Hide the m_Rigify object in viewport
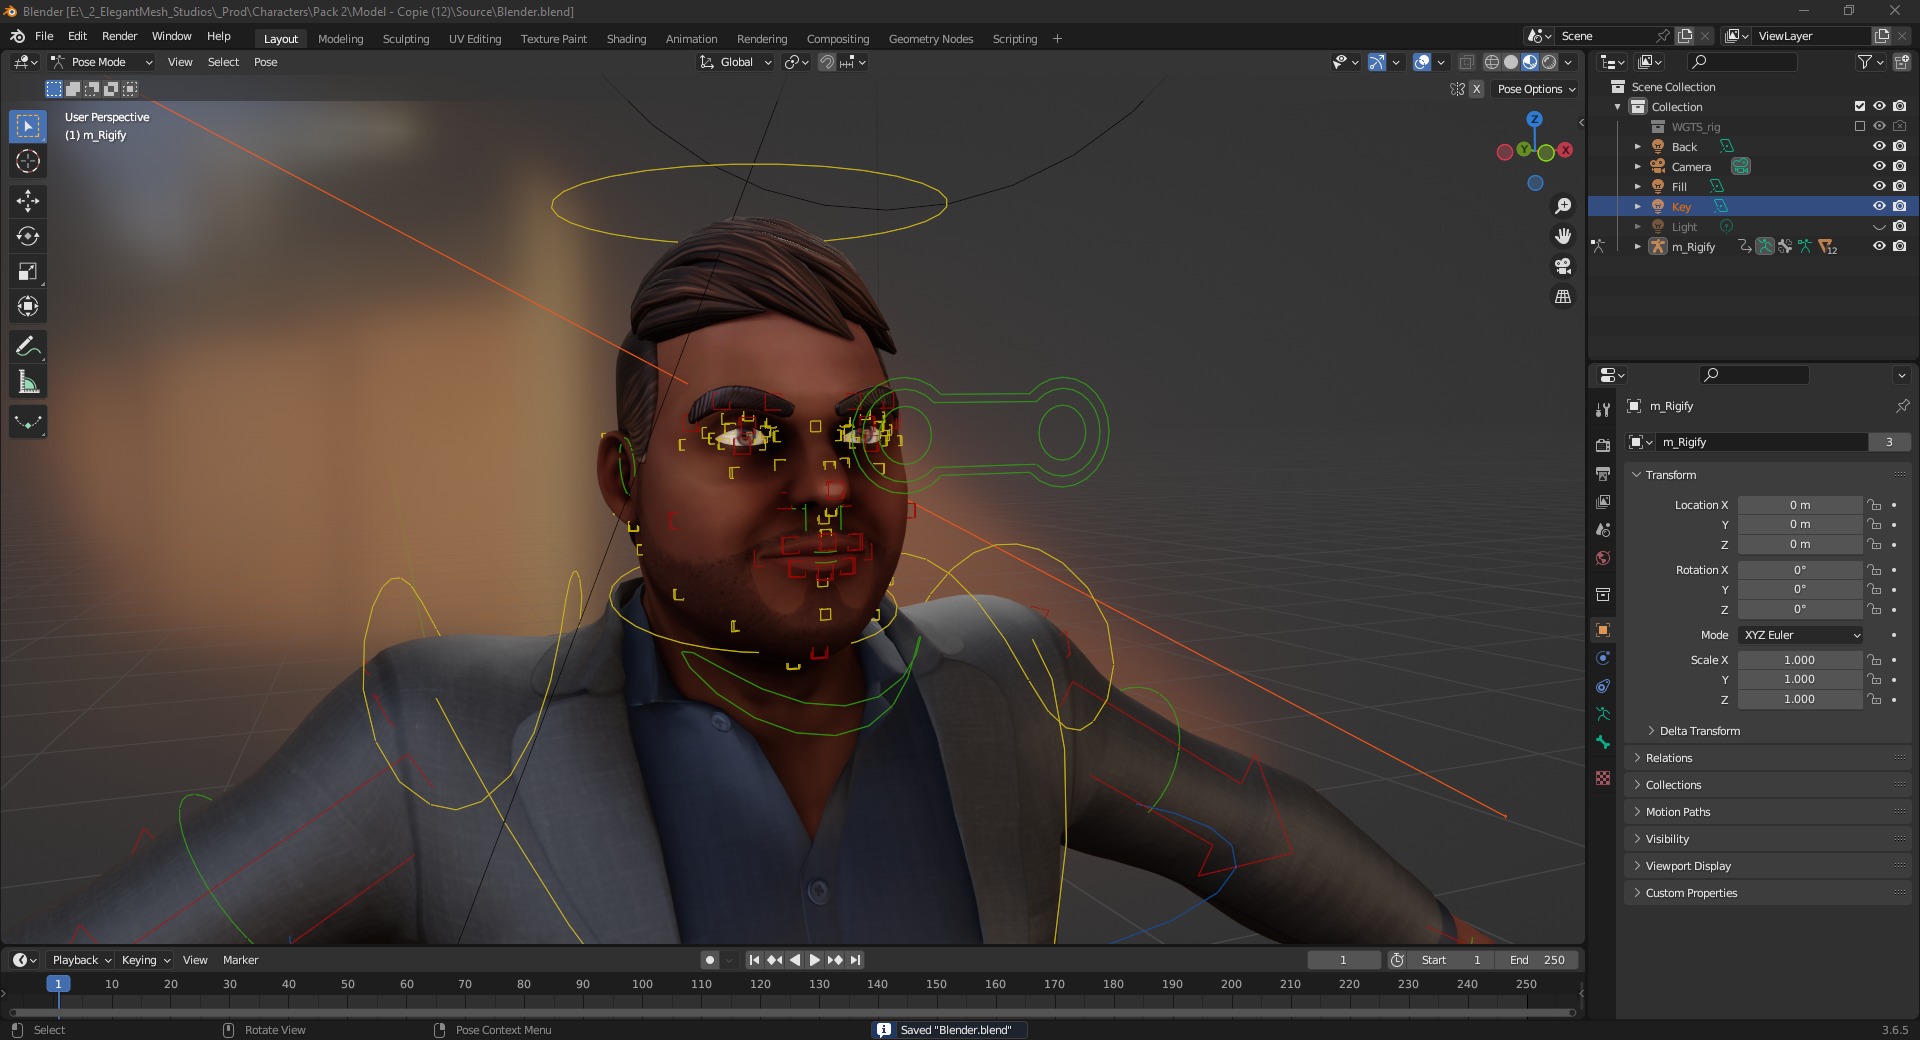This screenshot has height=1040, width=1920. click(x=1879, y=246)
